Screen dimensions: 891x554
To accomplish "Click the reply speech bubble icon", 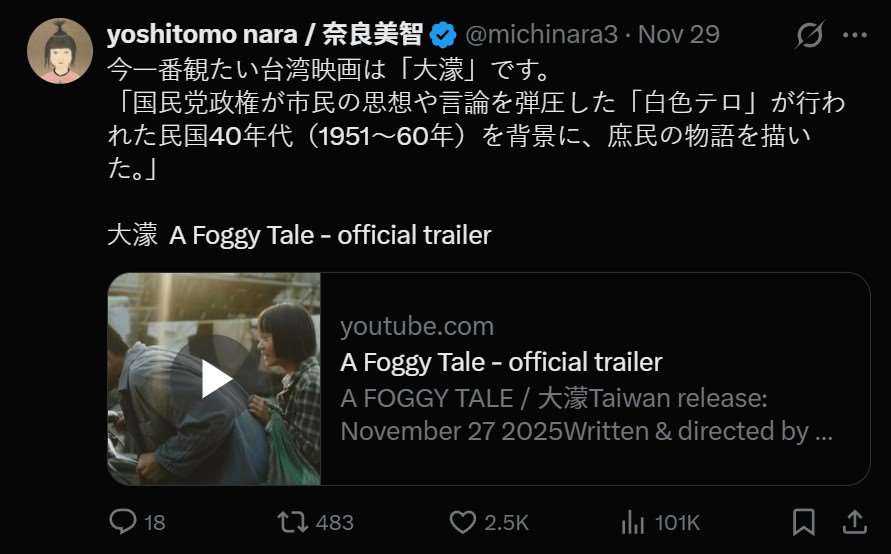I will [122, 522].
